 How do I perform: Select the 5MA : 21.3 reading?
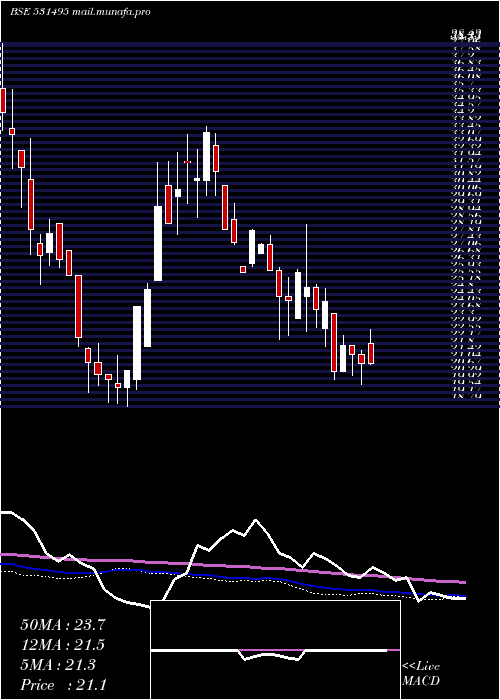[58, 665]
